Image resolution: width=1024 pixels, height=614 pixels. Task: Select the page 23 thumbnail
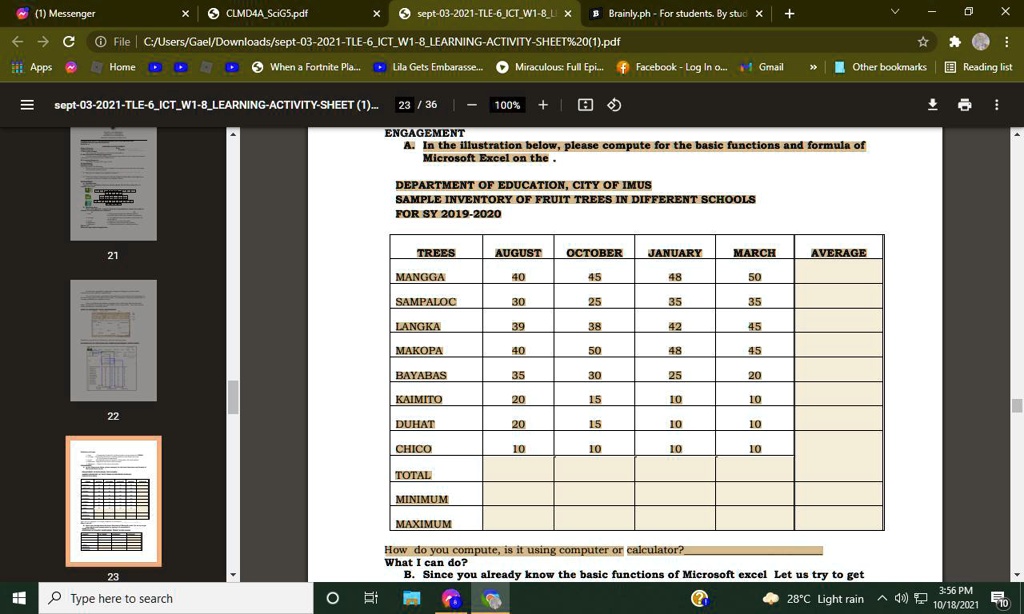(x=114, y=500)
